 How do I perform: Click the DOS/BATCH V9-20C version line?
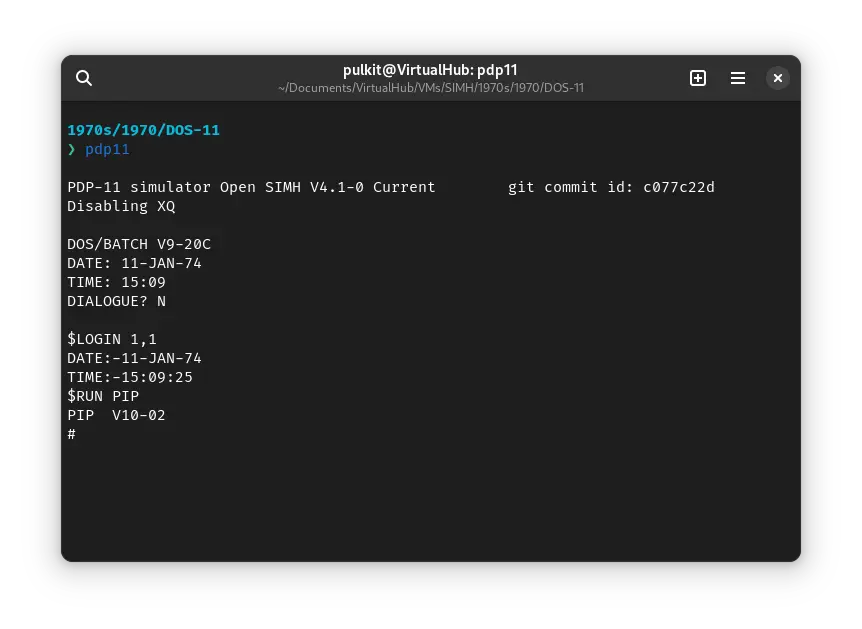point(139,244)
